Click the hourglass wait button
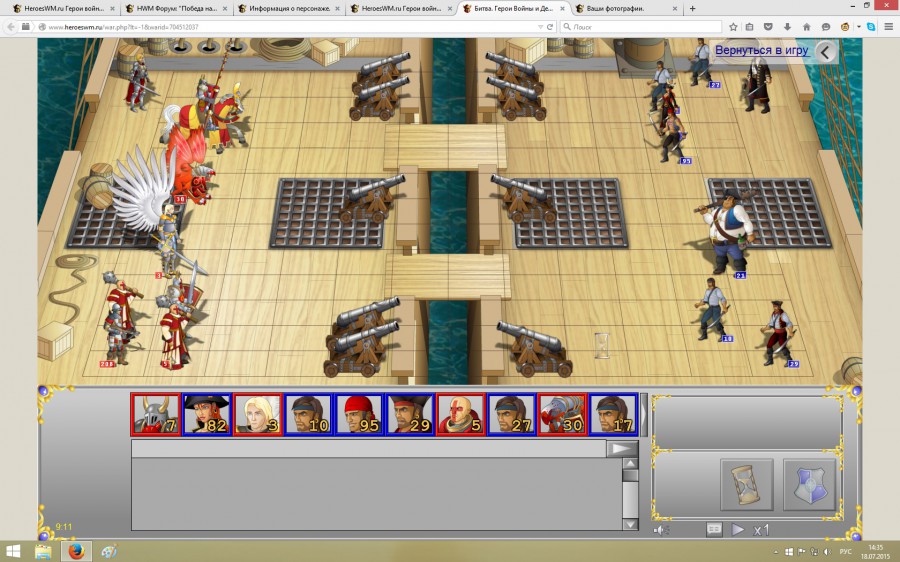Screen dimensions: 900x562 [x=746, y=484]
